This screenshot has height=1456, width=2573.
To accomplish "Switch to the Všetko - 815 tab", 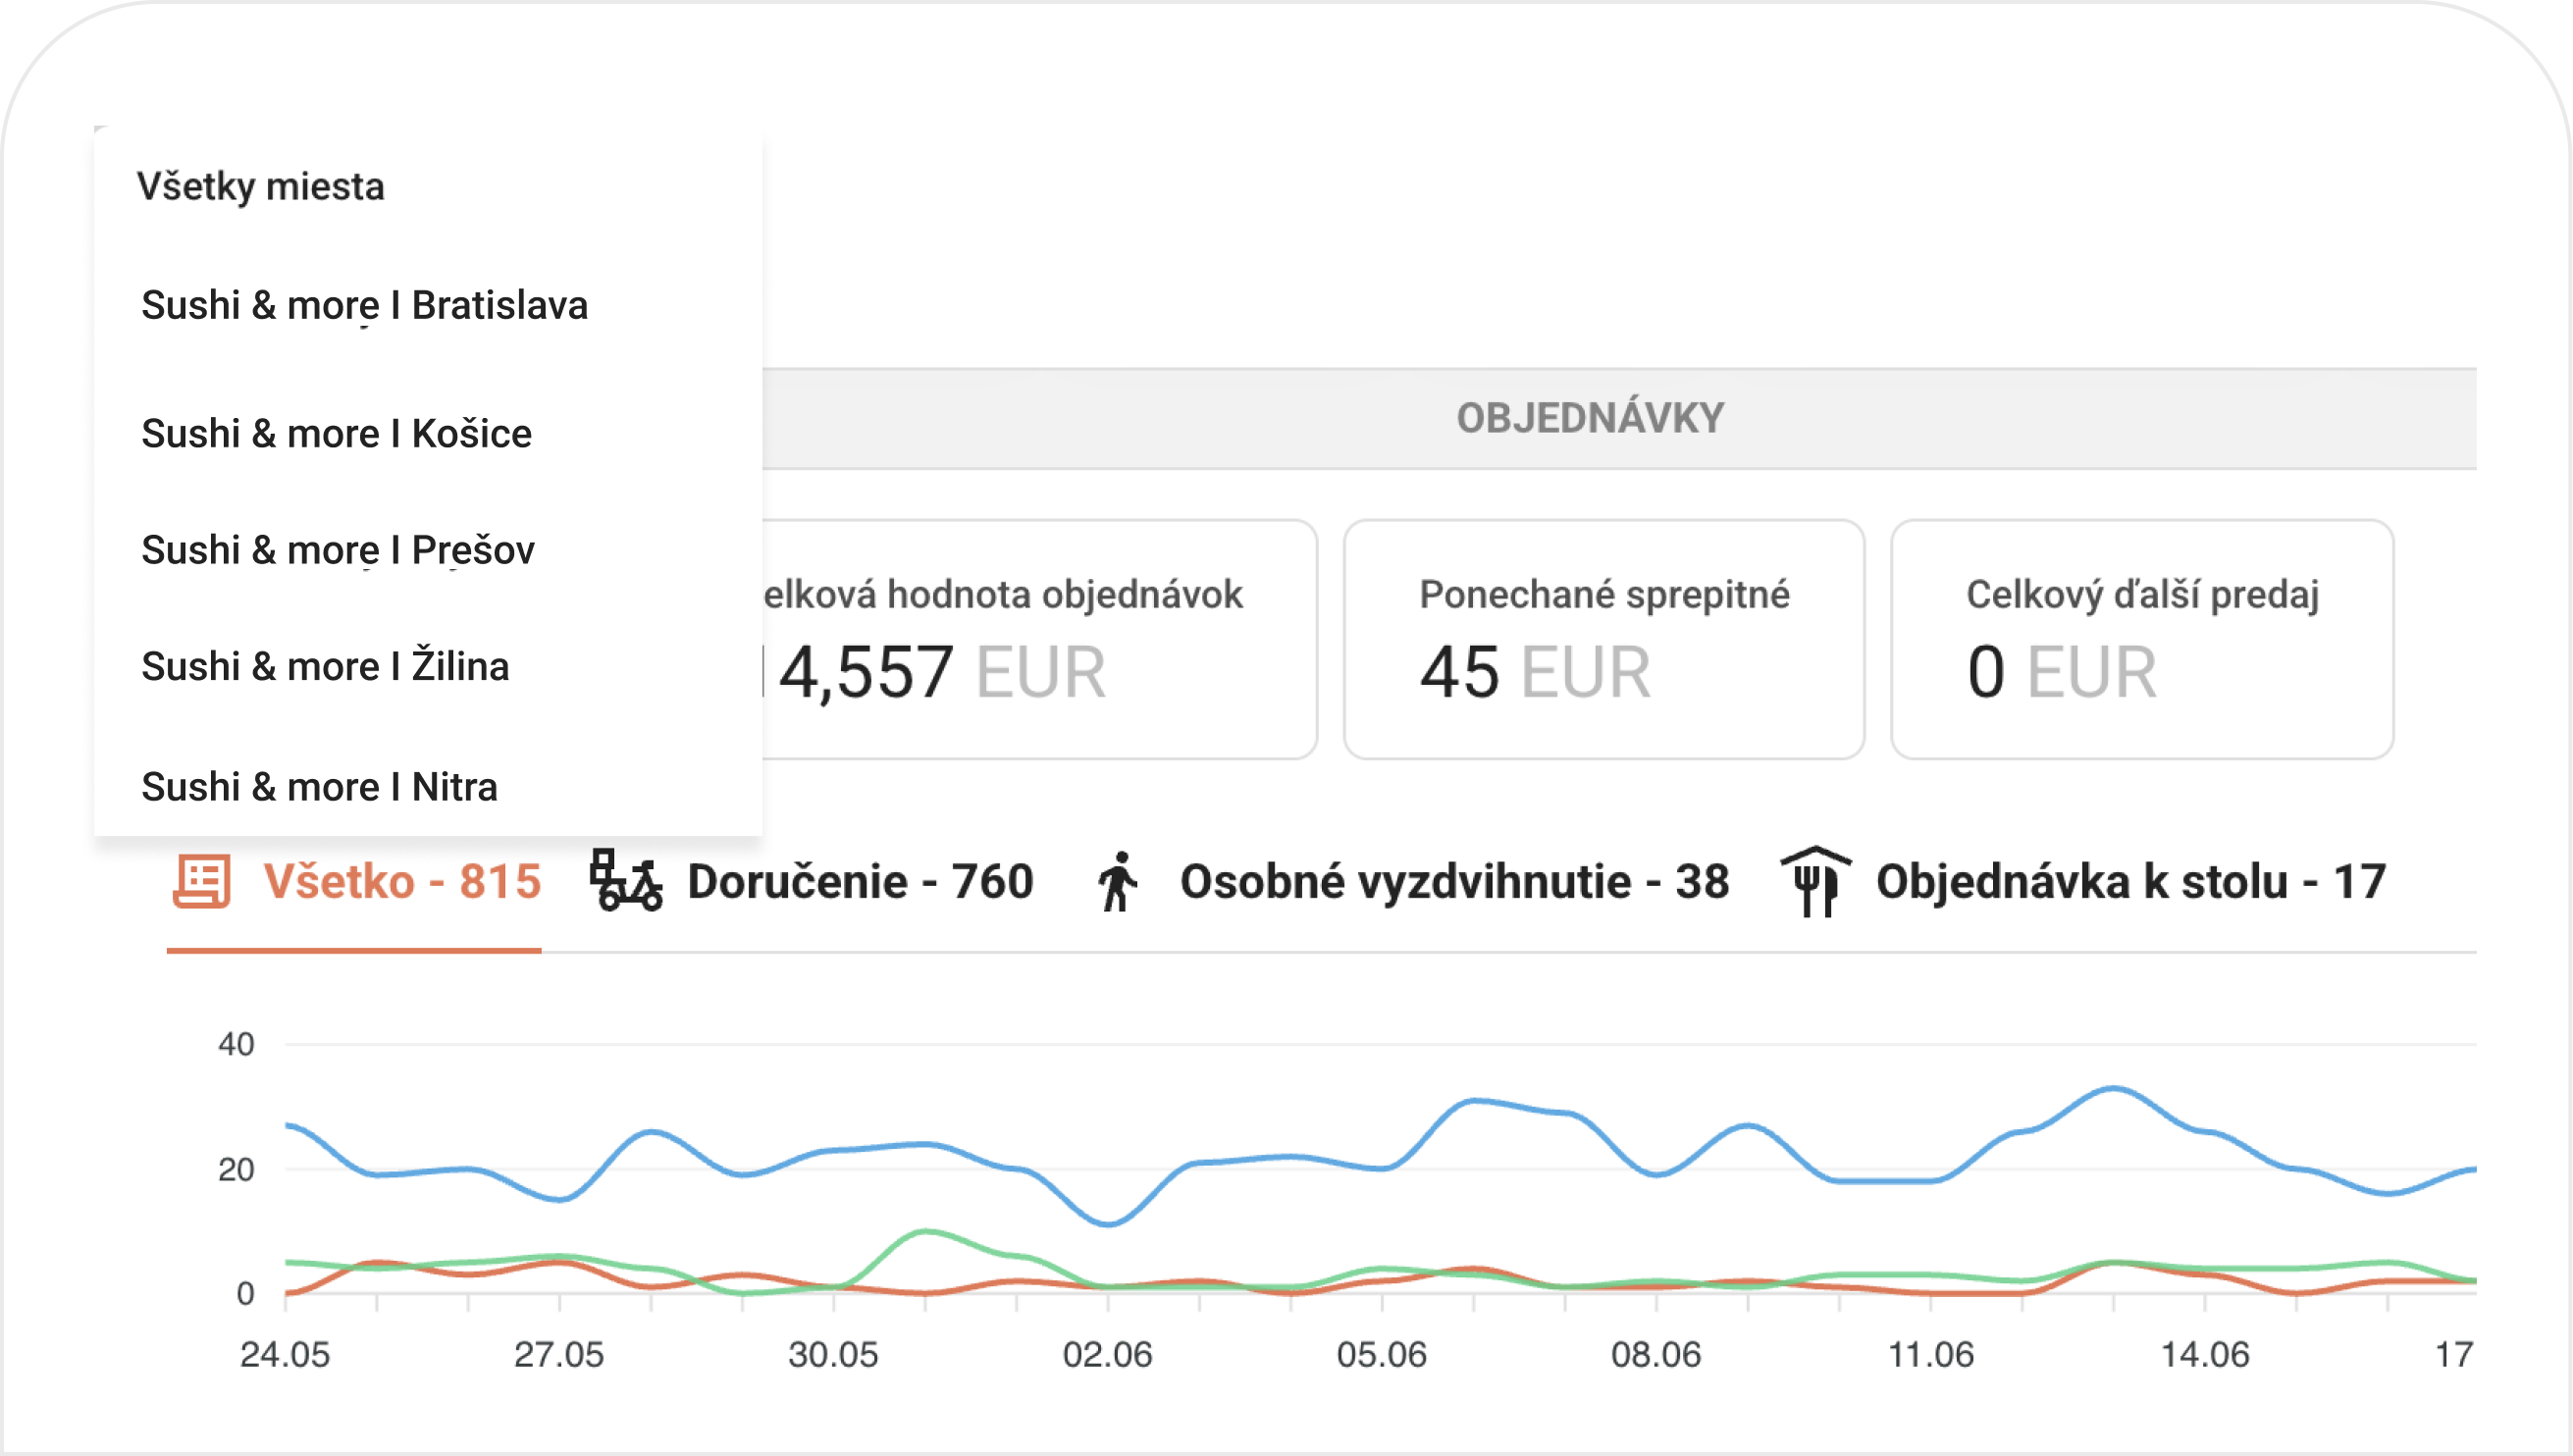I will [x=355, y=882].
